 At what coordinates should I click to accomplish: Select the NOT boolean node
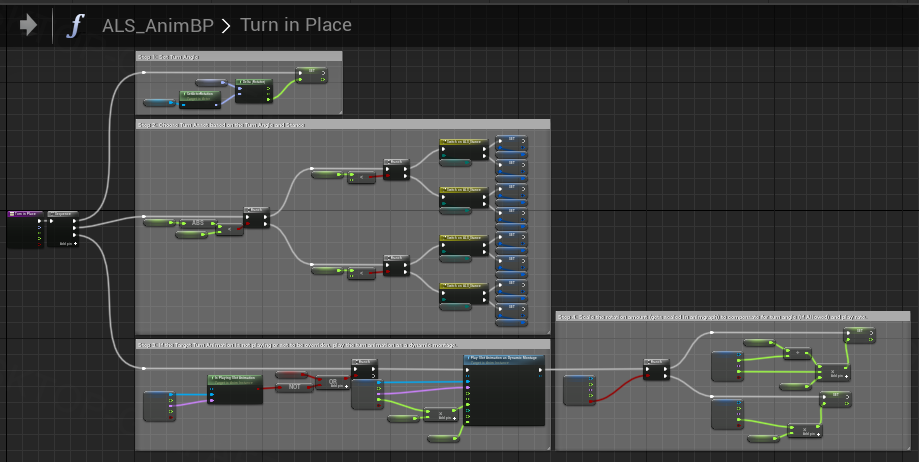[x=293, y=386]
